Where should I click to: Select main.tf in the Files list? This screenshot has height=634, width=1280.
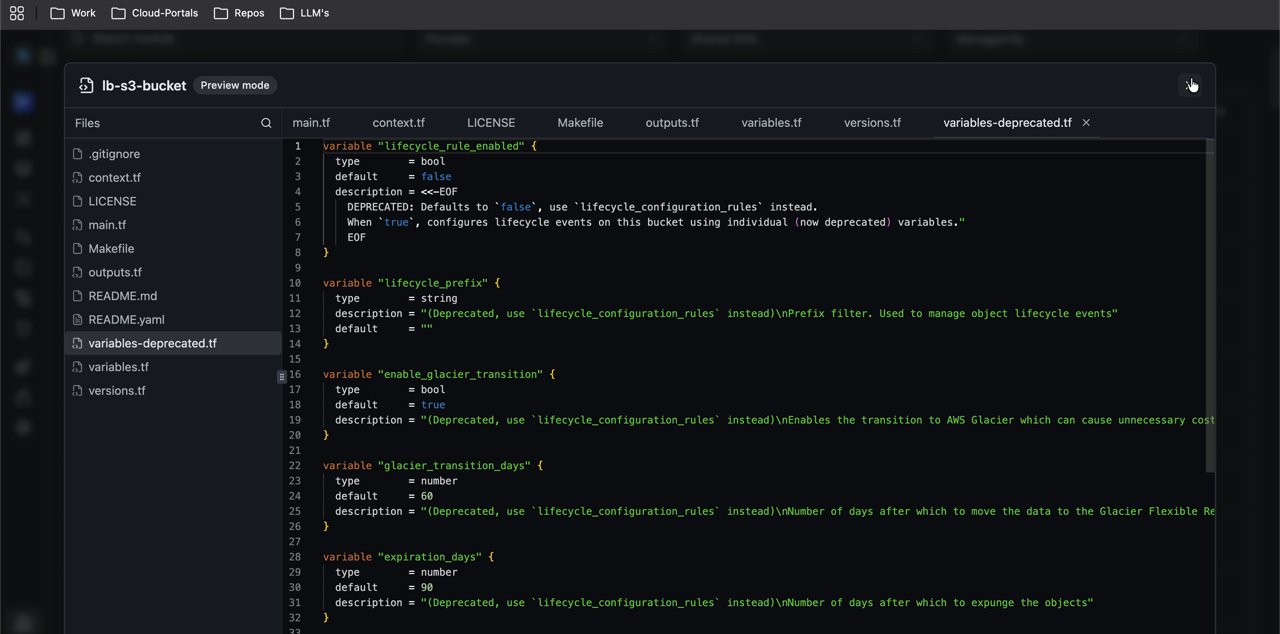pyautogui.click(x=173, y=225)
